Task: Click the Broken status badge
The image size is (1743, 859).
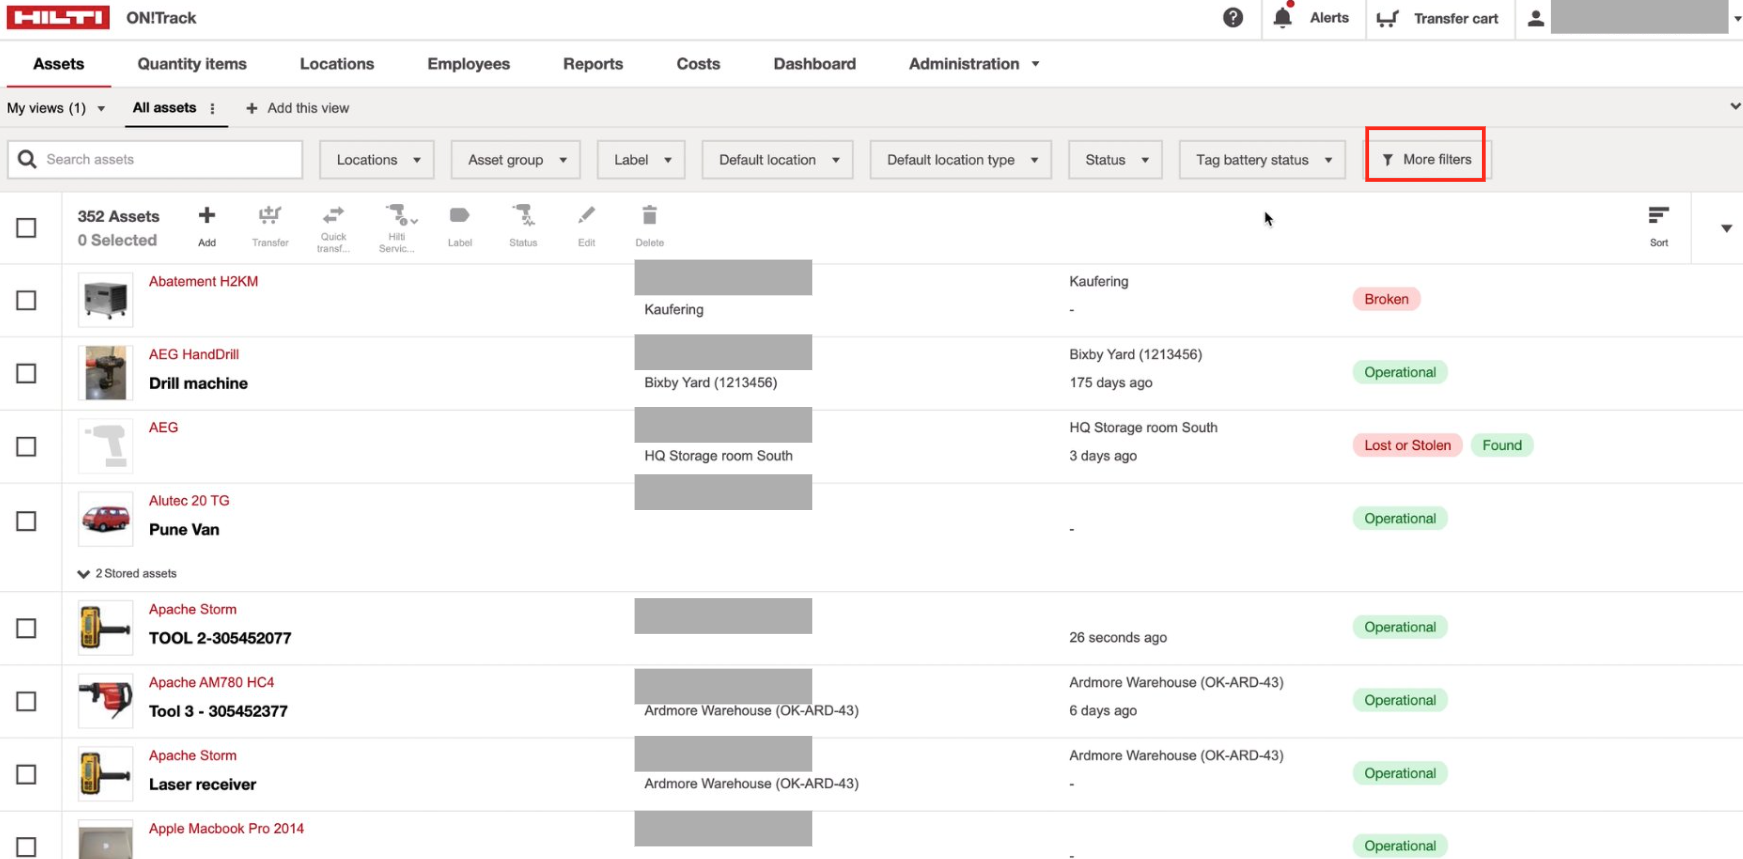Action: click(x=1386, y=299)
